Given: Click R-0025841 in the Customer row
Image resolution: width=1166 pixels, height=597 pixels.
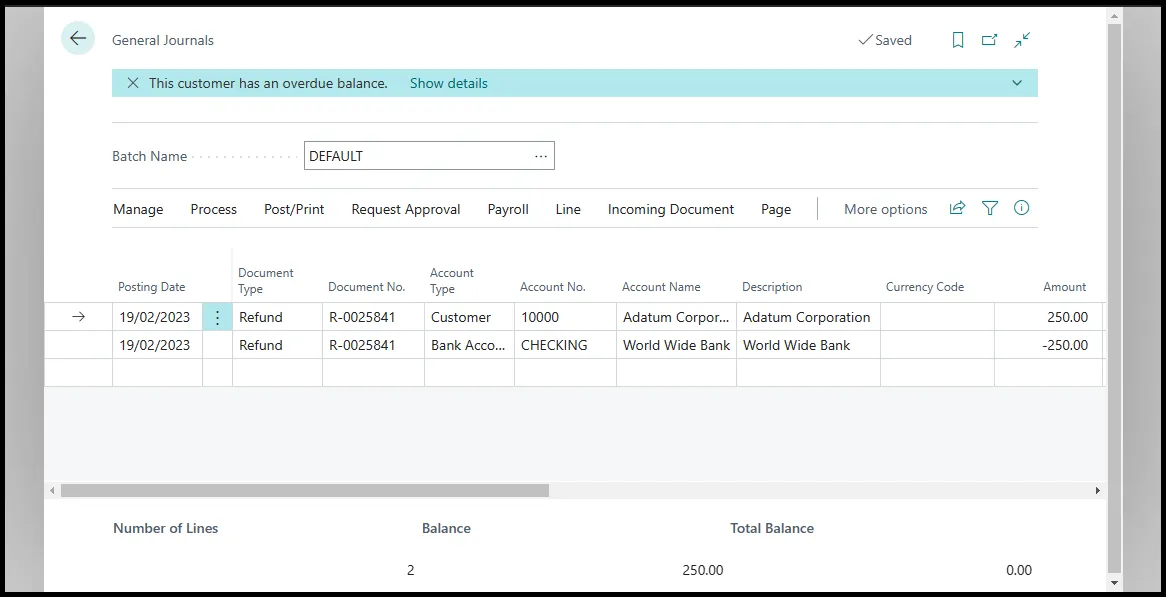Looking at the screenshot, I should (373, 317).
